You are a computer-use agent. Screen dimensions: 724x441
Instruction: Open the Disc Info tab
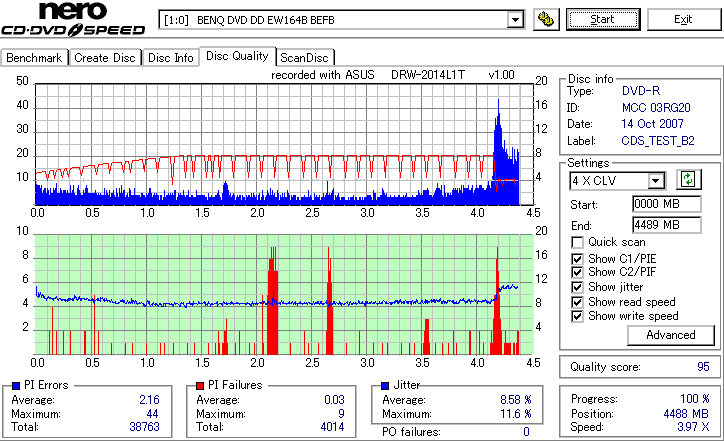click(x=170, y=58)
